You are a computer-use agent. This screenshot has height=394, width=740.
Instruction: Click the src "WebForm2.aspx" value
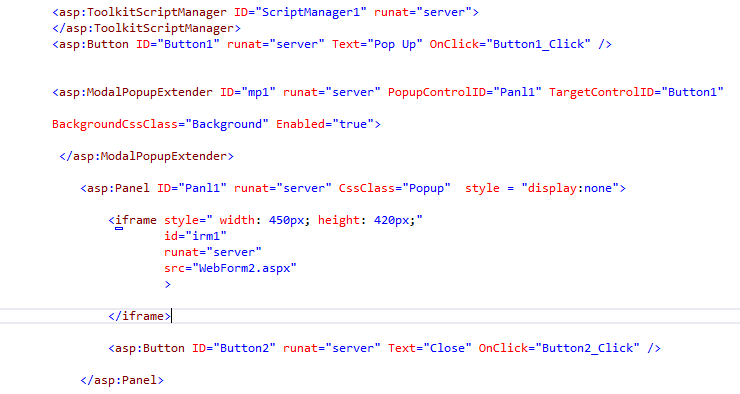(244, 268)
